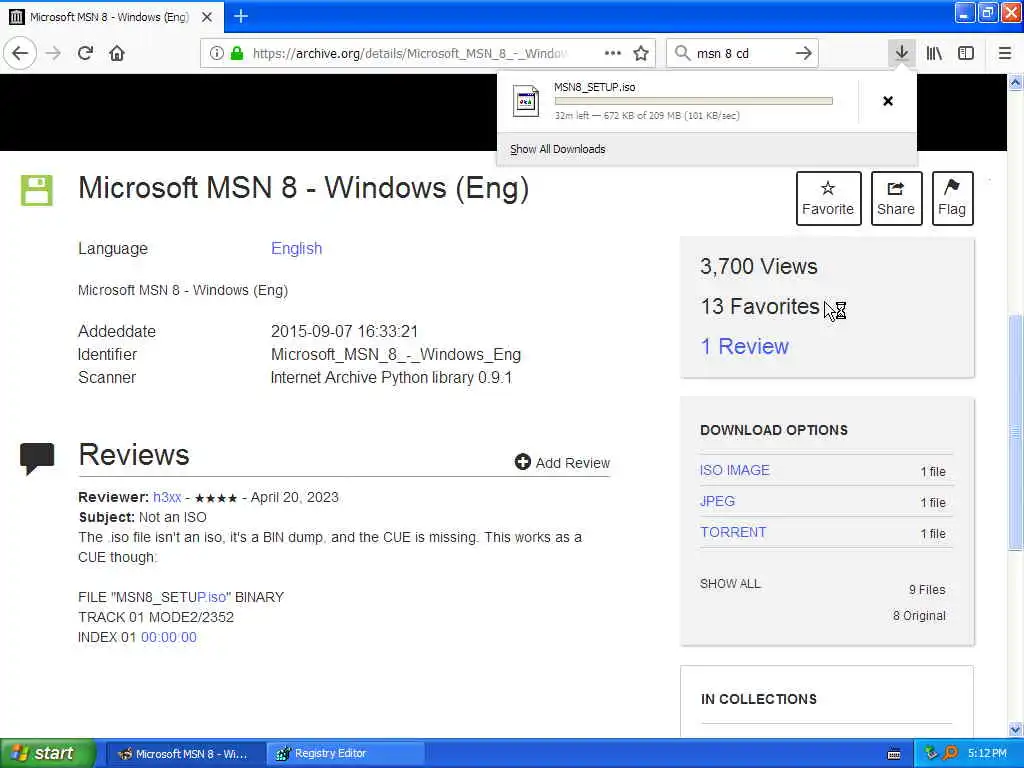Image resolution: width=1024 pixels, height=768 pixels.
Task: Reload the current page
Action: coord(86,54)
